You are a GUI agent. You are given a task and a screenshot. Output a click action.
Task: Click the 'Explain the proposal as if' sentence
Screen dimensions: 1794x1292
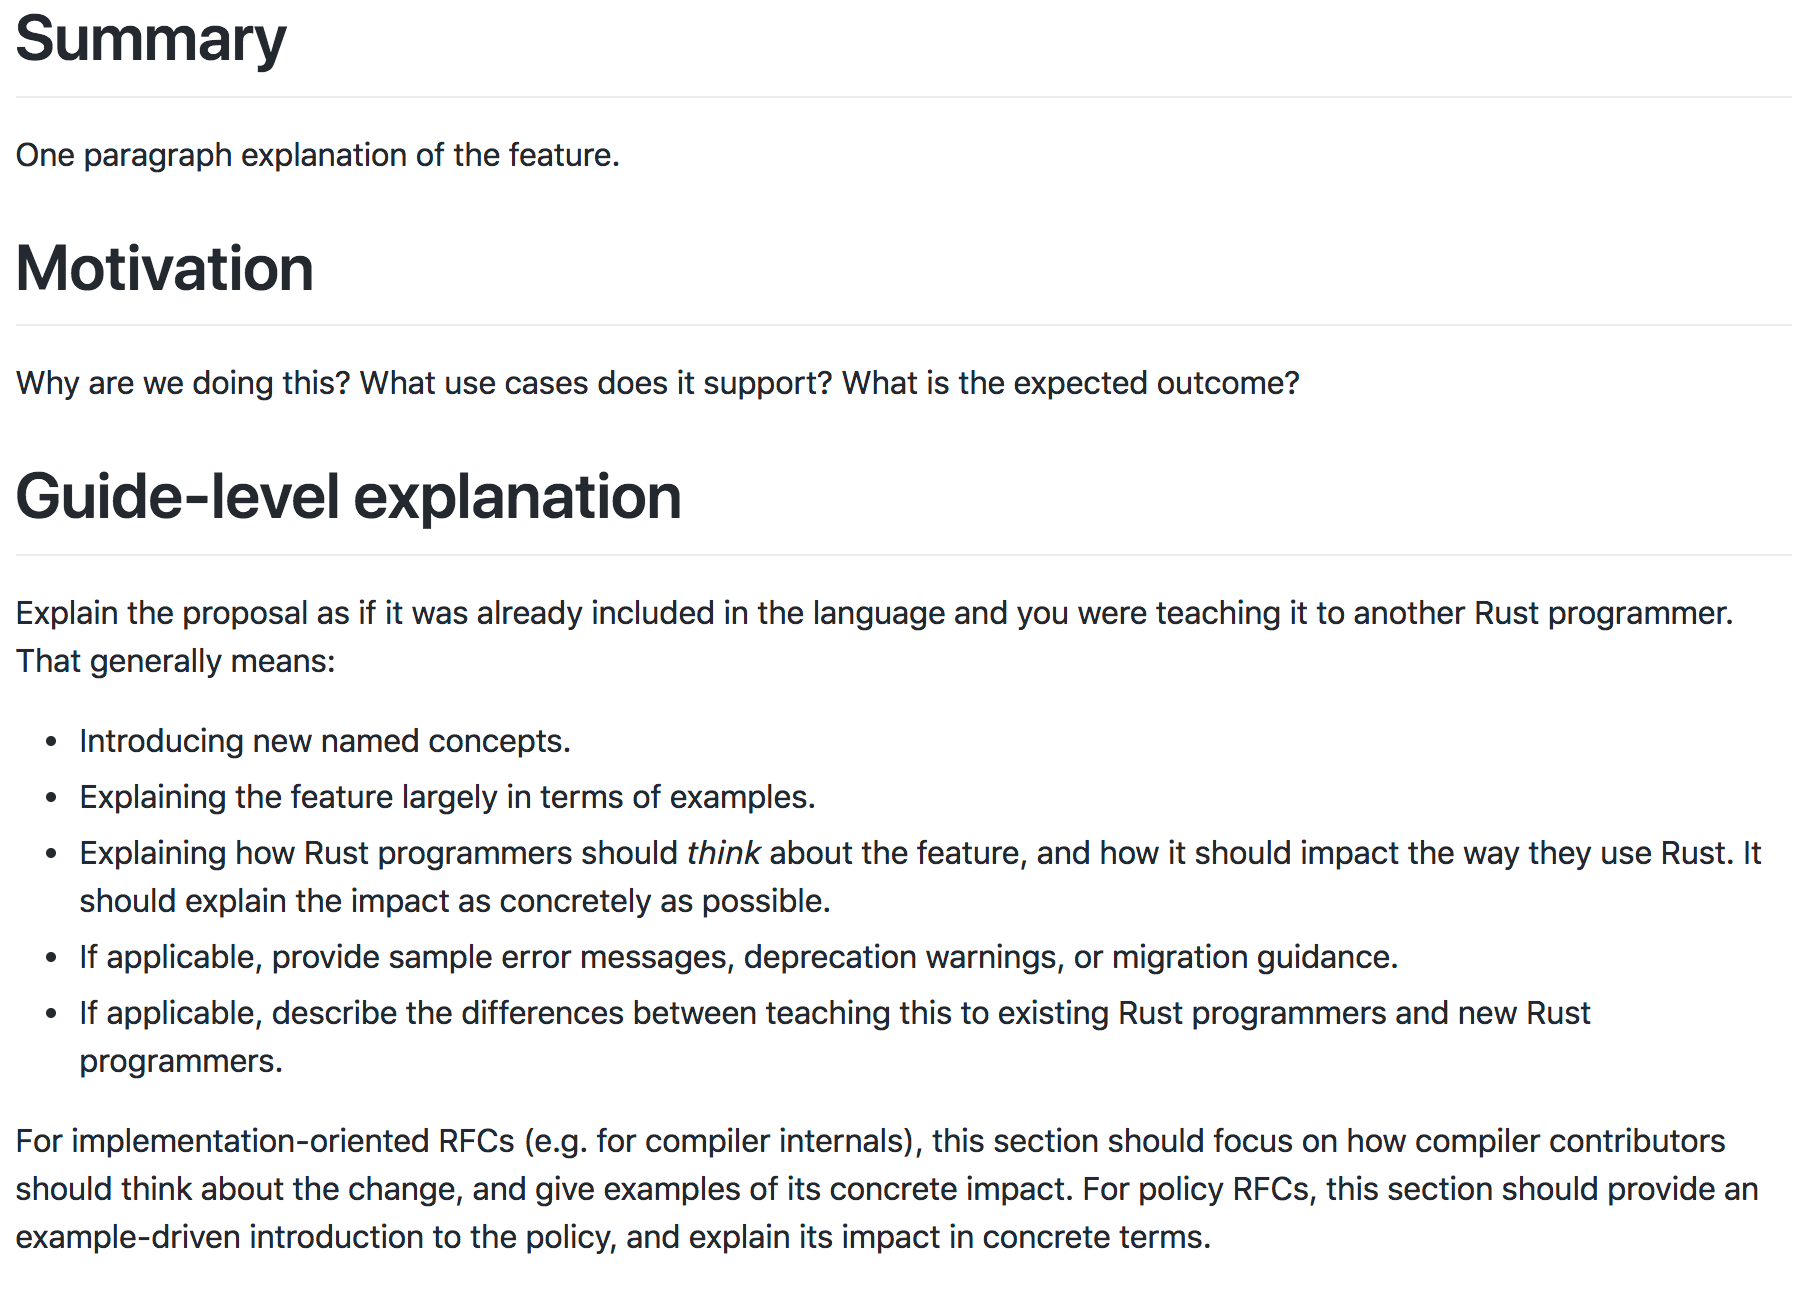pyautogui.click(x=875, y=613)
